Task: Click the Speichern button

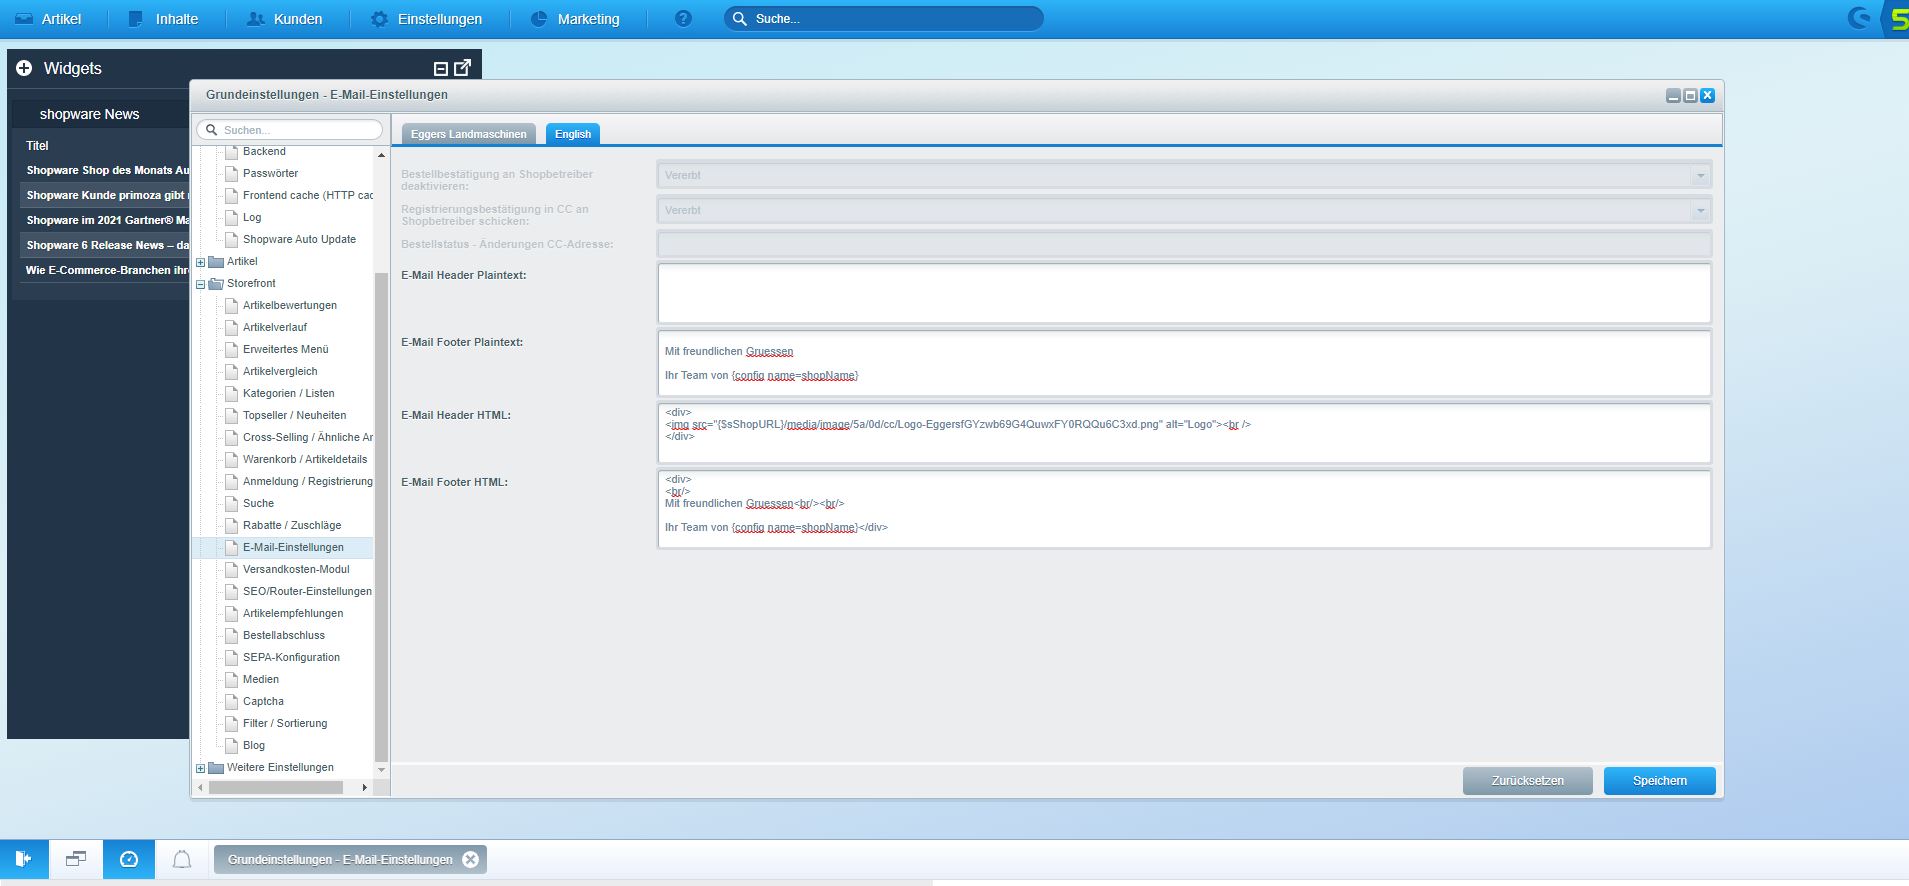Action: (x=1659, y=781)
